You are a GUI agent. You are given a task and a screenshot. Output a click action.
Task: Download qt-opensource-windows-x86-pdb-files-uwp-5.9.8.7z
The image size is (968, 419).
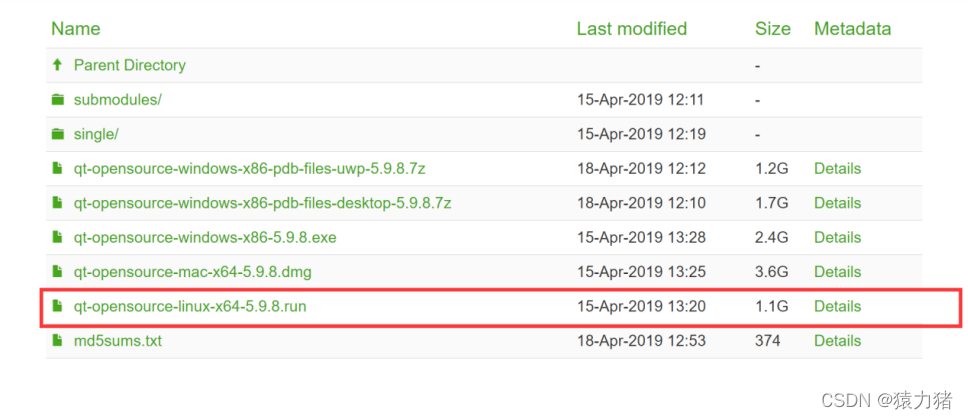249,168
